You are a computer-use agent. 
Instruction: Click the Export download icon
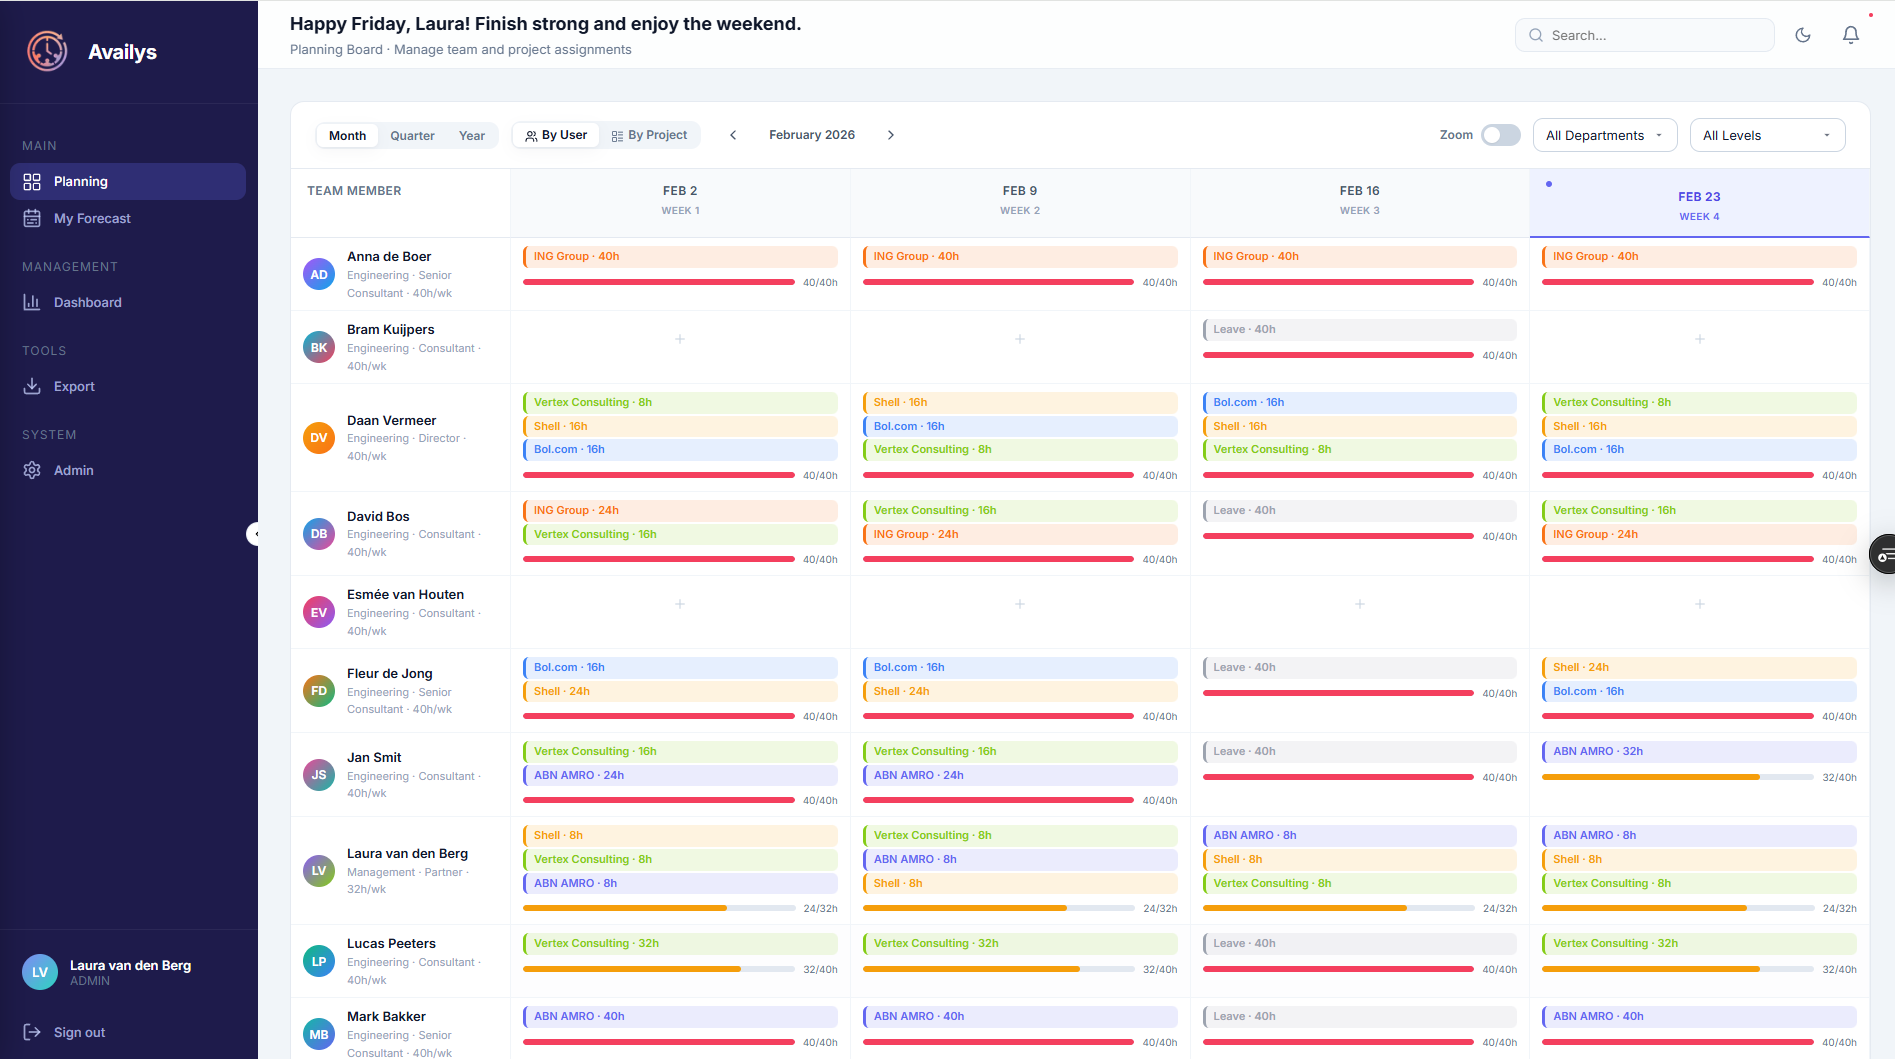(32, 386)
